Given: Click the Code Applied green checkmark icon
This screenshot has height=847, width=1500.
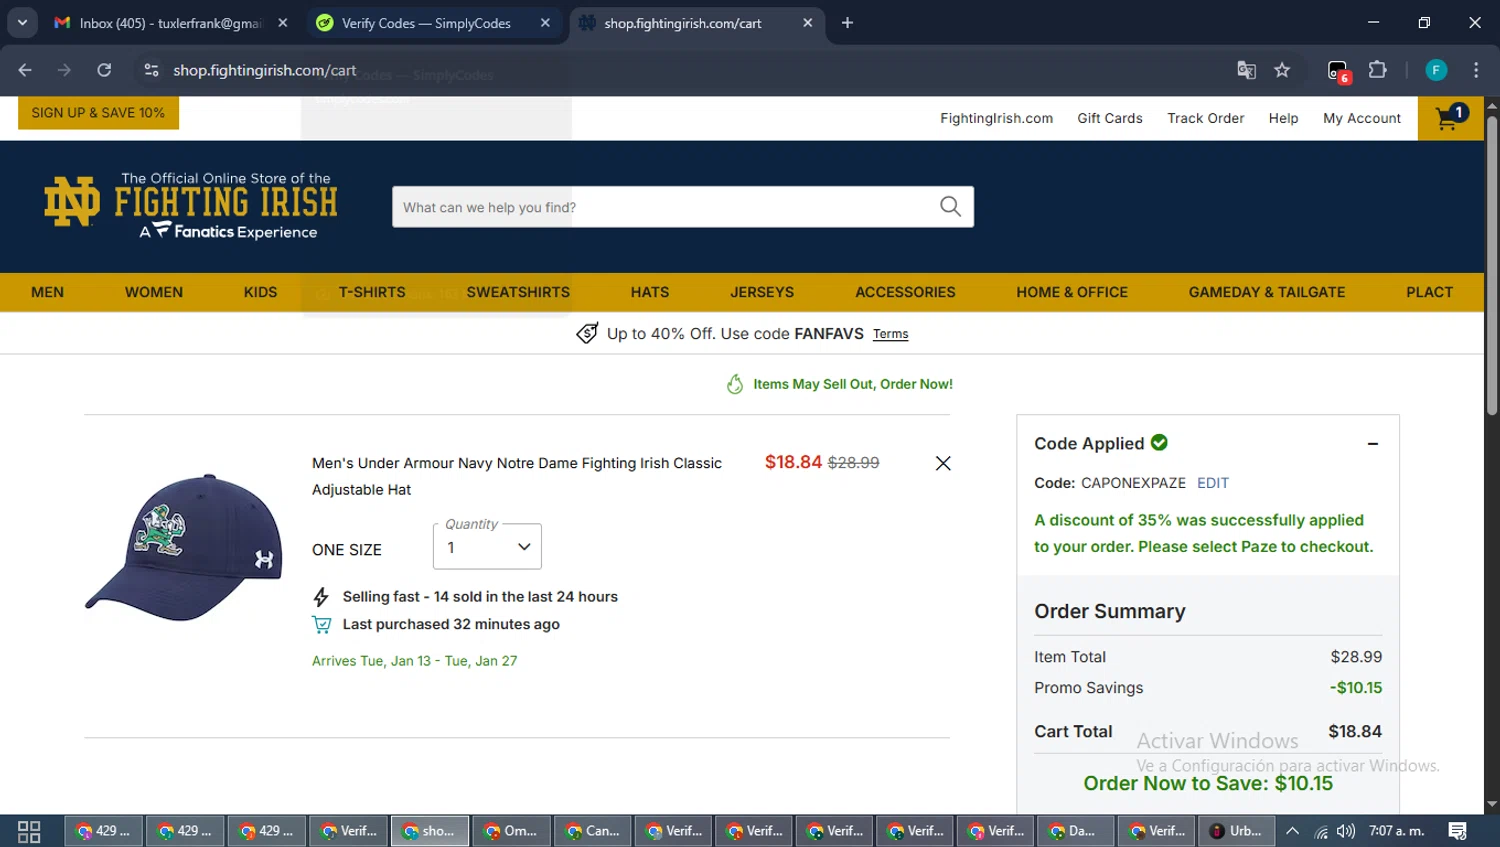Looking at the screenshot, I should (x=1159, y=442).
